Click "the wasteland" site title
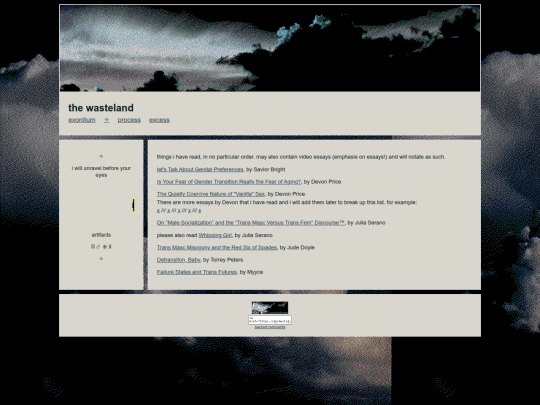This screenshot has width=540, height=405. click(101, 108)
